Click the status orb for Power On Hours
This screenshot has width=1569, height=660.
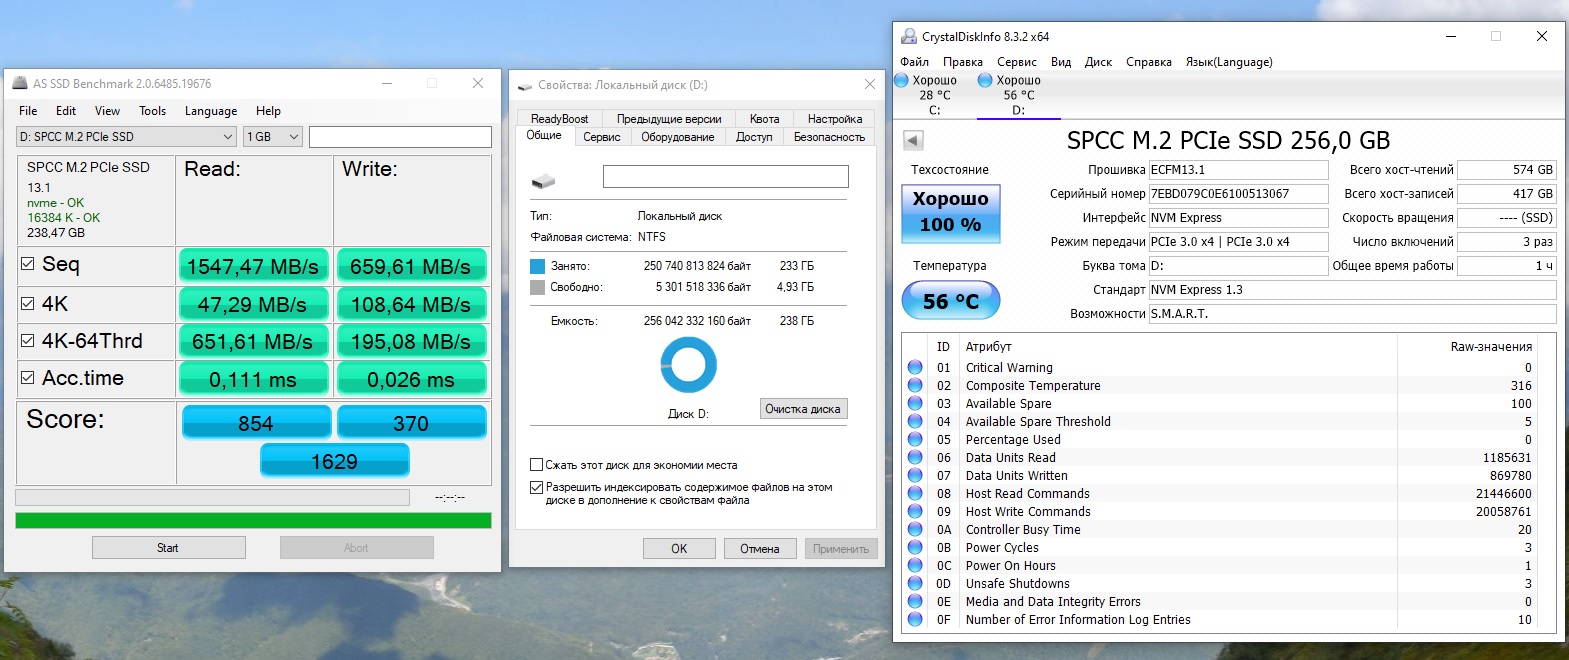(x=915, y=565)
